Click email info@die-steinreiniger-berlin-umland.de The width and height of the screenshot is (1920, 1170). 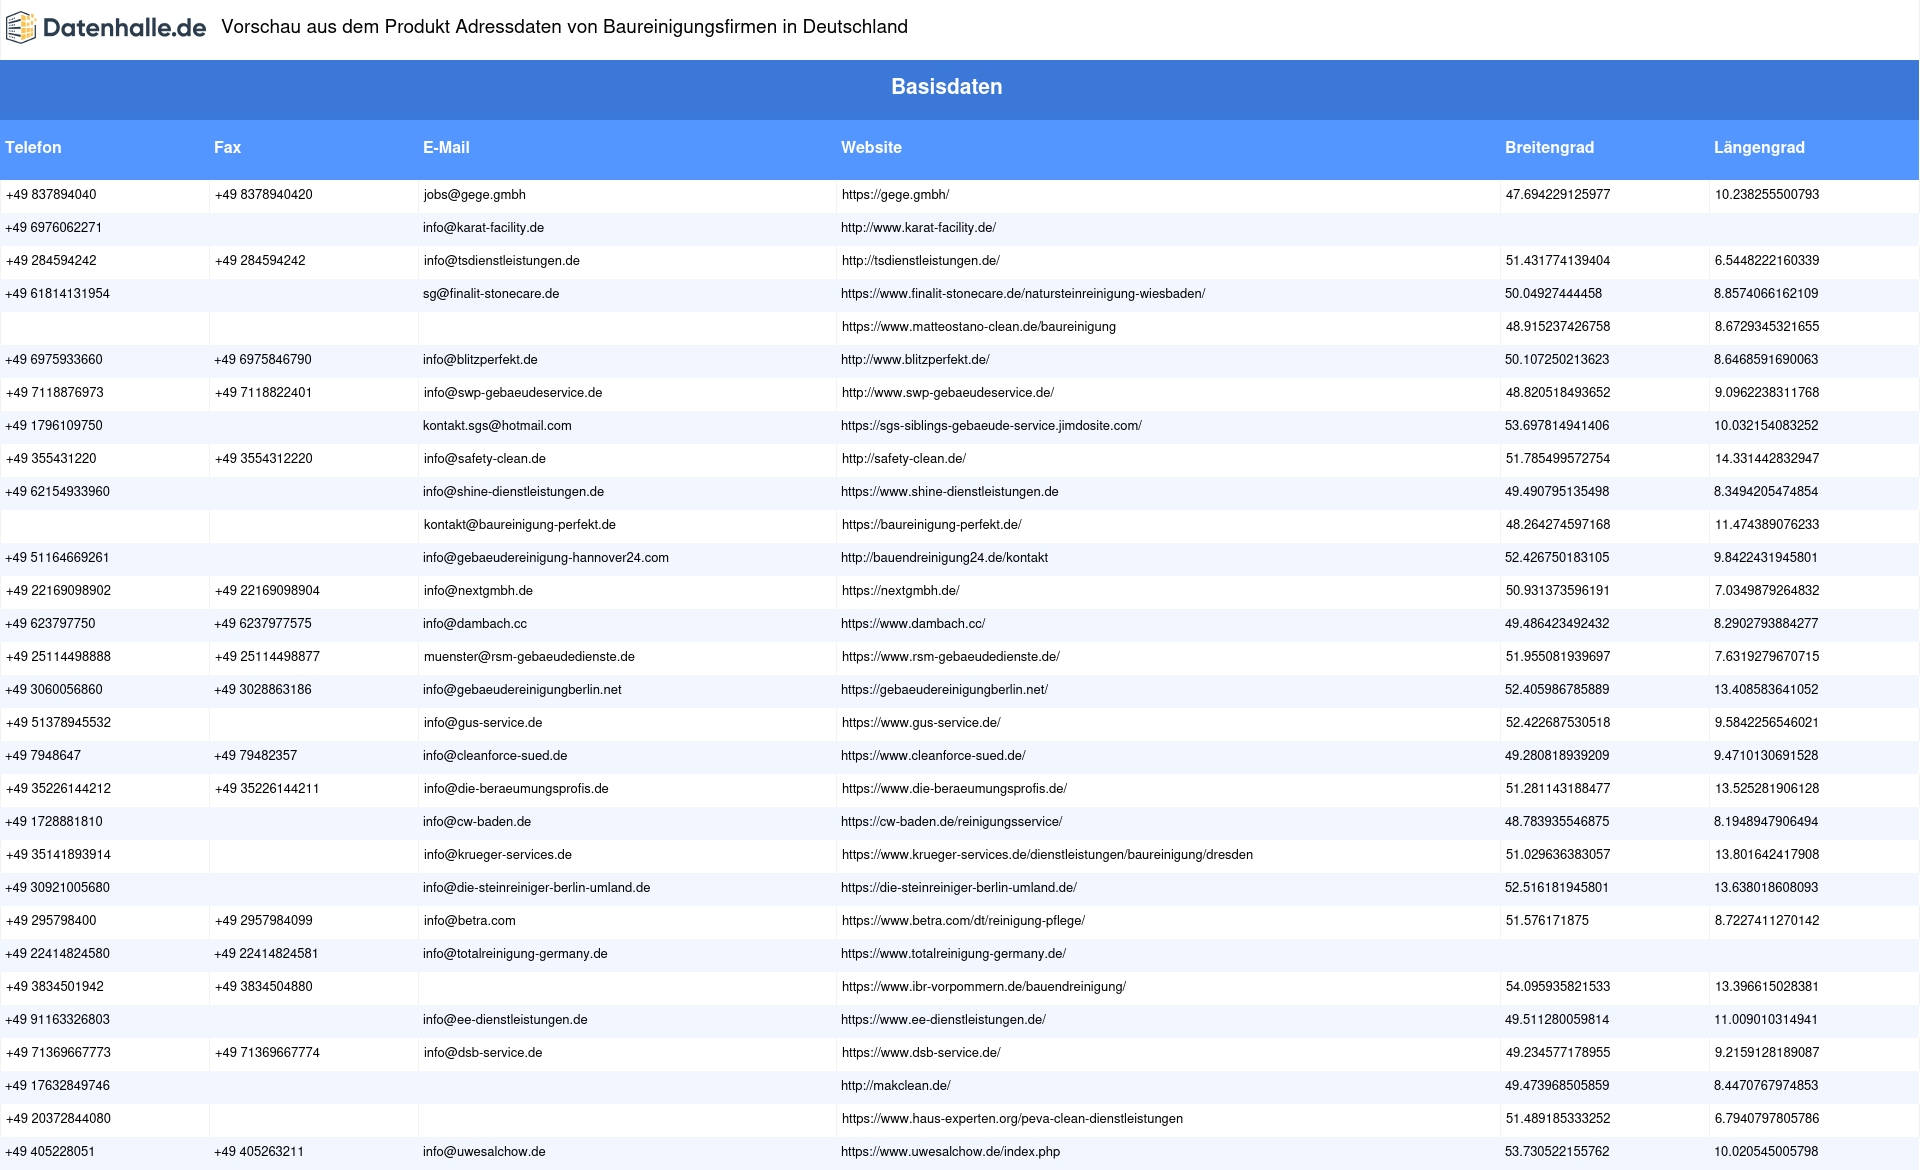(536, 888)
